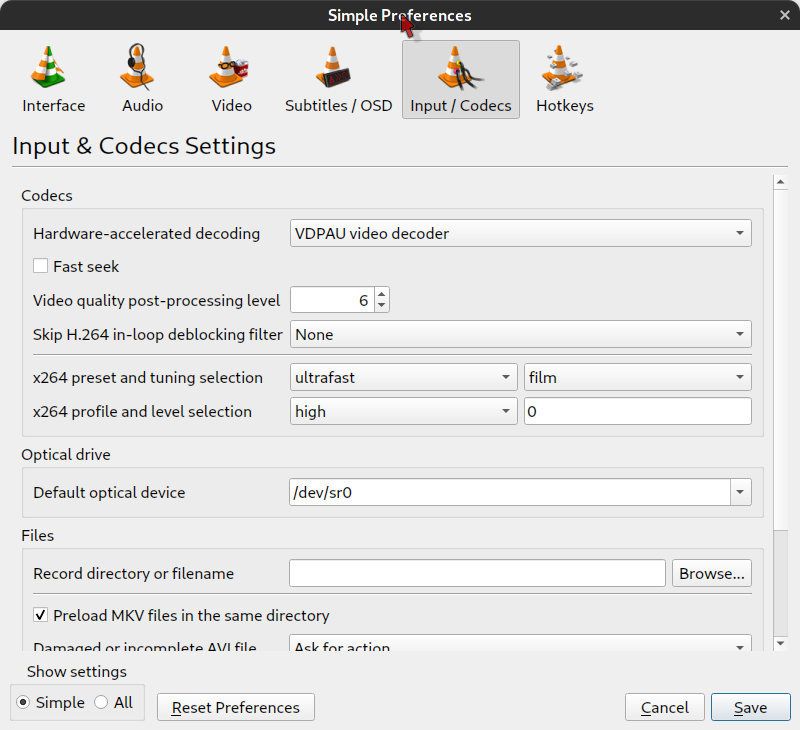Click the Input & Codecs Settings heading
Screen dimensions: 800x730
[x=144, y=146]
